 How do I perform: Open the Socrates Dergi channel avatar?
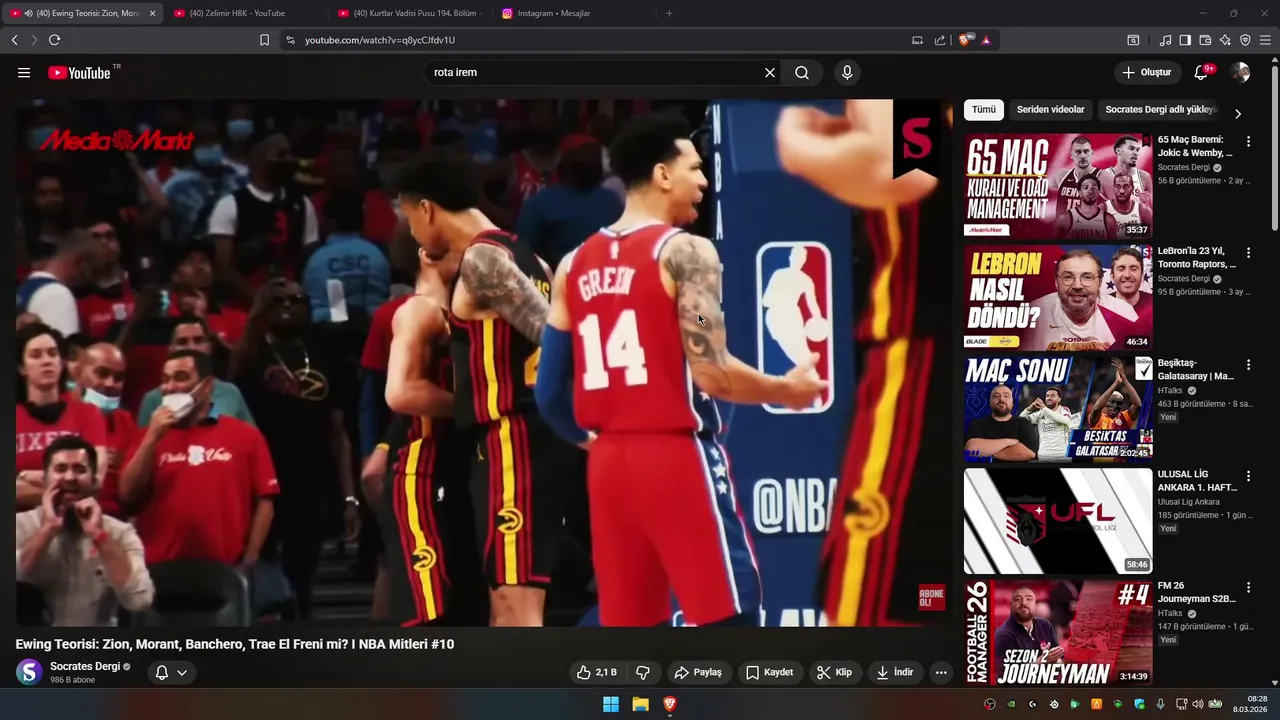30,673
